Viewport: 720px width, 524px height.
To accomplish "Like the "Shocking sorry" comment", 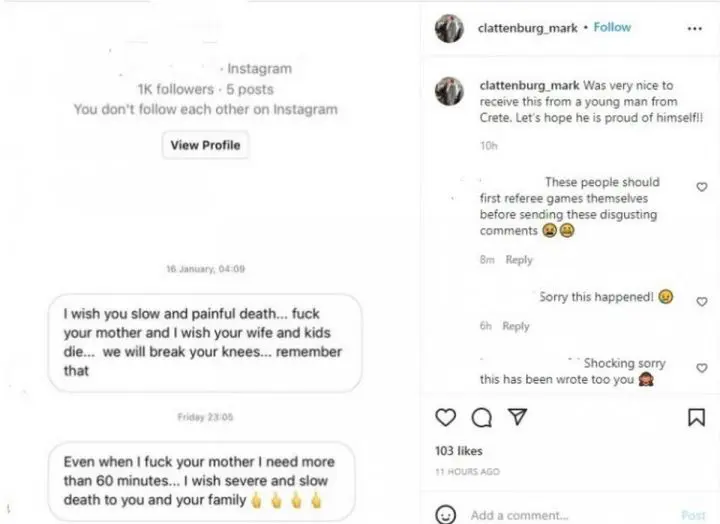I will [701, 367].
